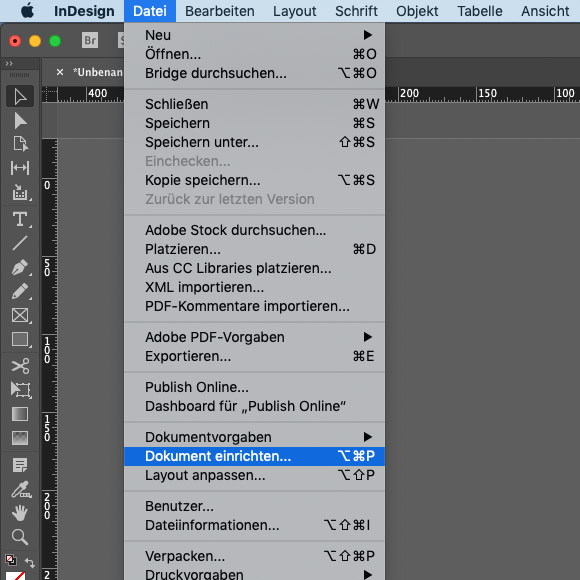Open Dashboard für Publish Online
This screenshot has height=580, width=580.
pyautogui.click(x=254, y=406)
